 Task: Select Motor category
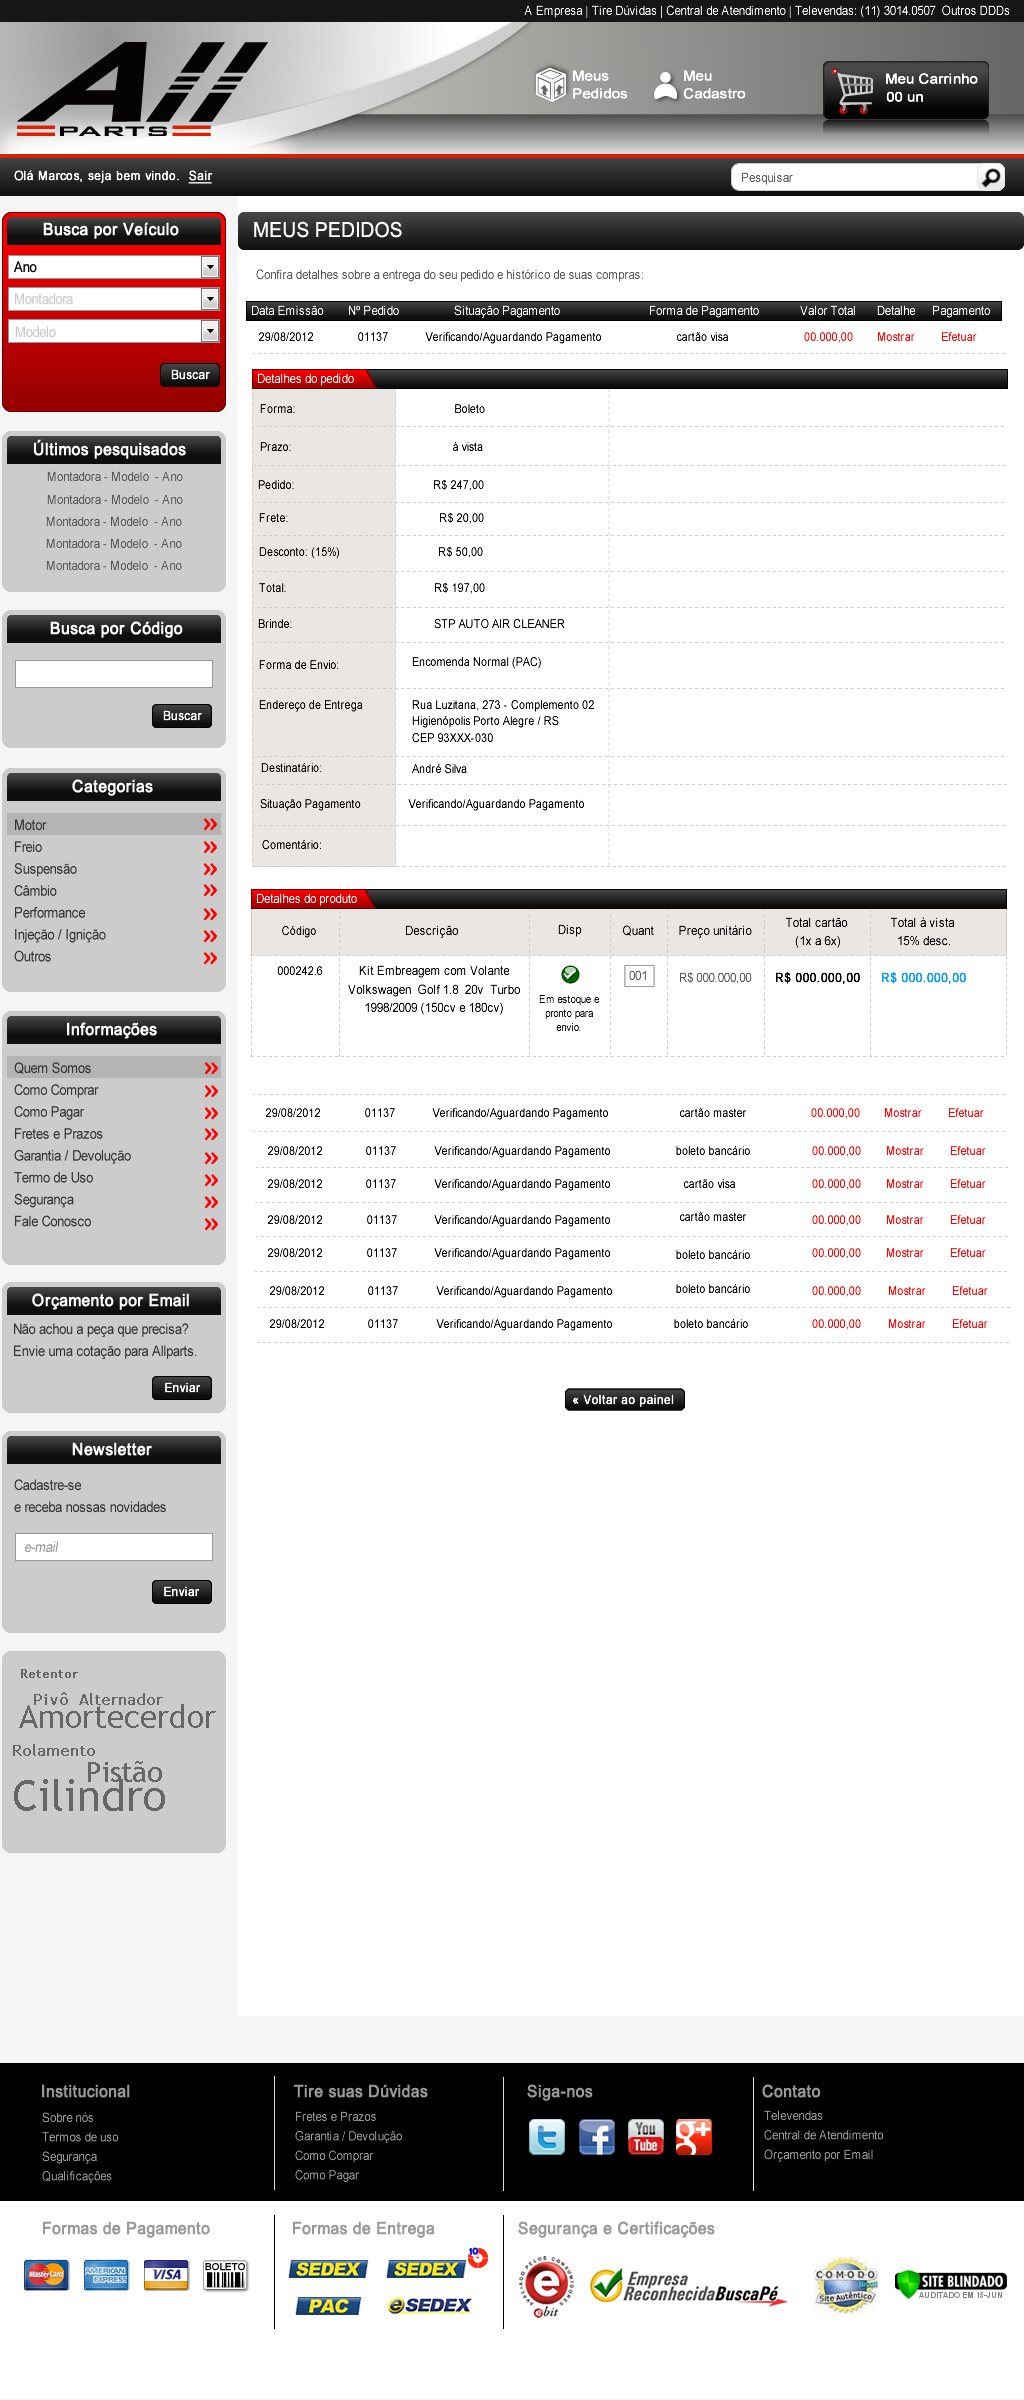[x=30, y=825]
